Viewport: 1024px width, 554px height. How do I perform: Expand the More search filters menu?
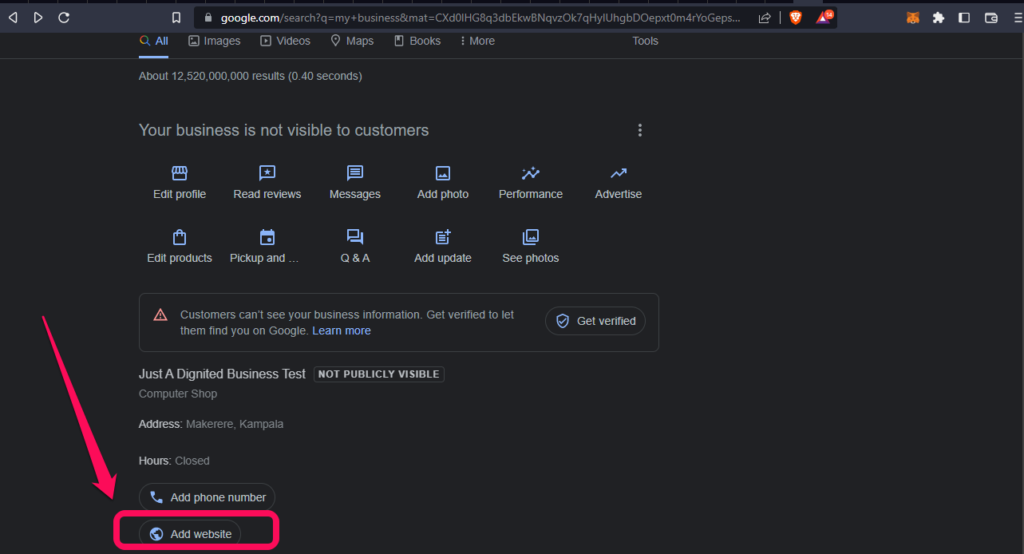pyautogui.click(x=477, y=41)
